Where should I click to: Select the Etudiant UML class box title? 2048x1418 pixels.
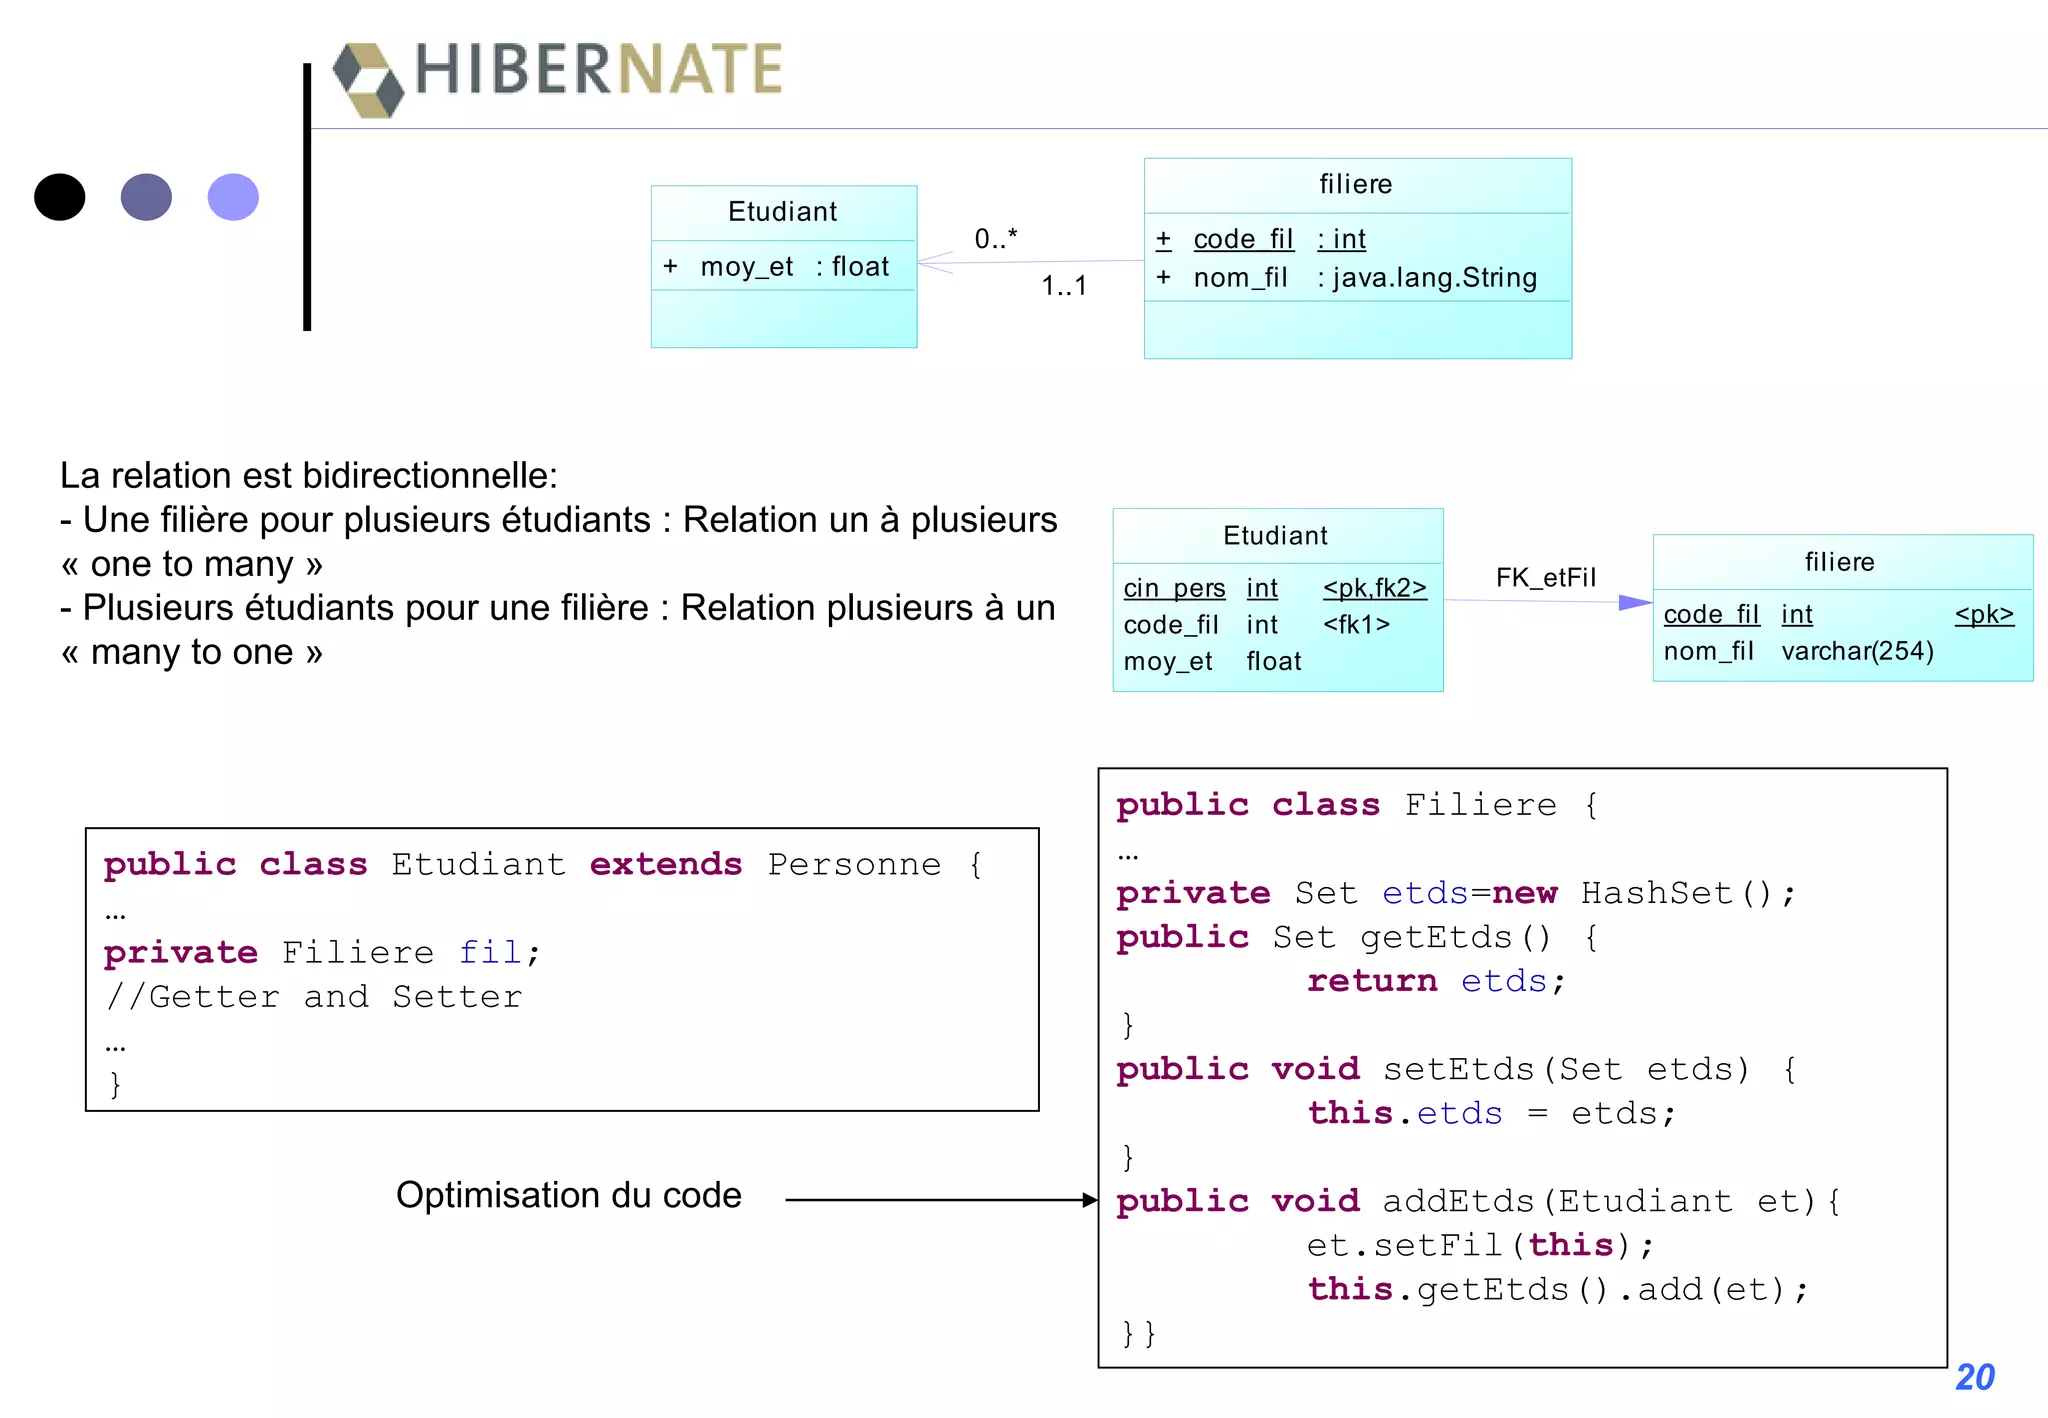782,212
